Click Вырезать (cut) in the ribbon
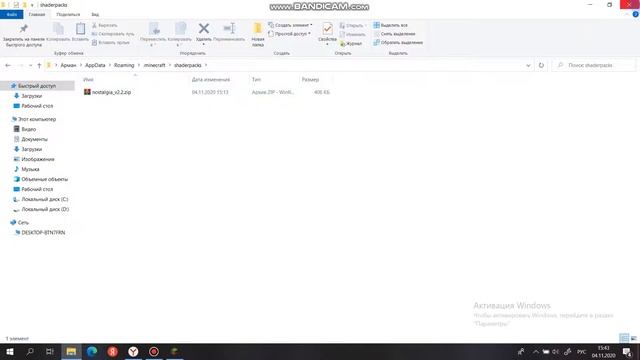This screenshot has height=360, width=640. 104,25
